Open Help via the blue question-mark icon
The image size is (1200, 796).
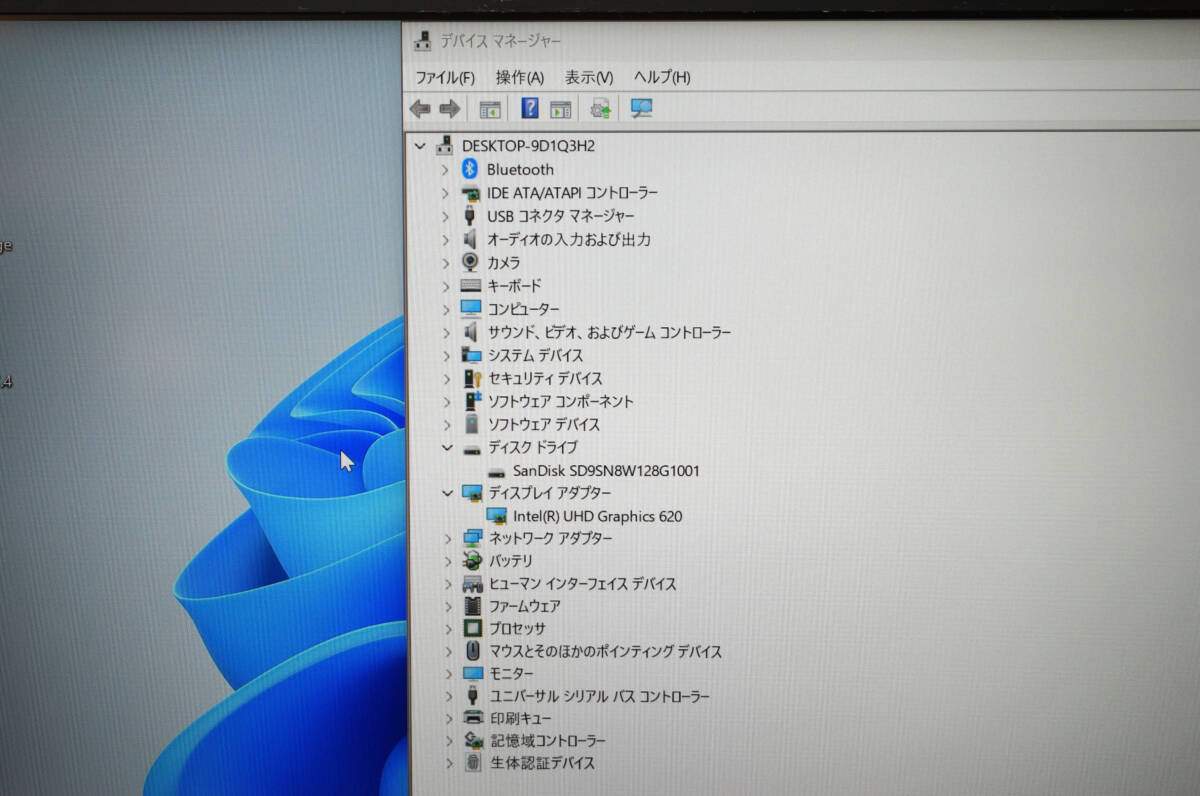coord(530,108)
